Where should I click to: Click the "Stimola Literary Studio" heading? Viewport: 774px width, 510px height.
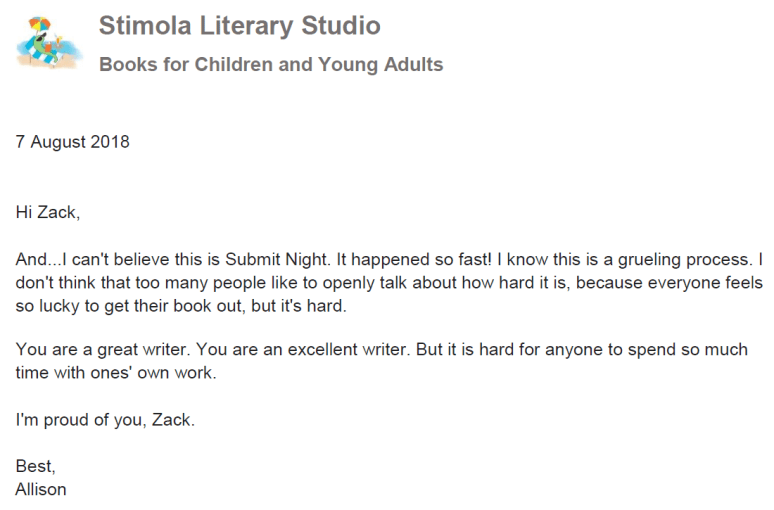pos(239,26)
